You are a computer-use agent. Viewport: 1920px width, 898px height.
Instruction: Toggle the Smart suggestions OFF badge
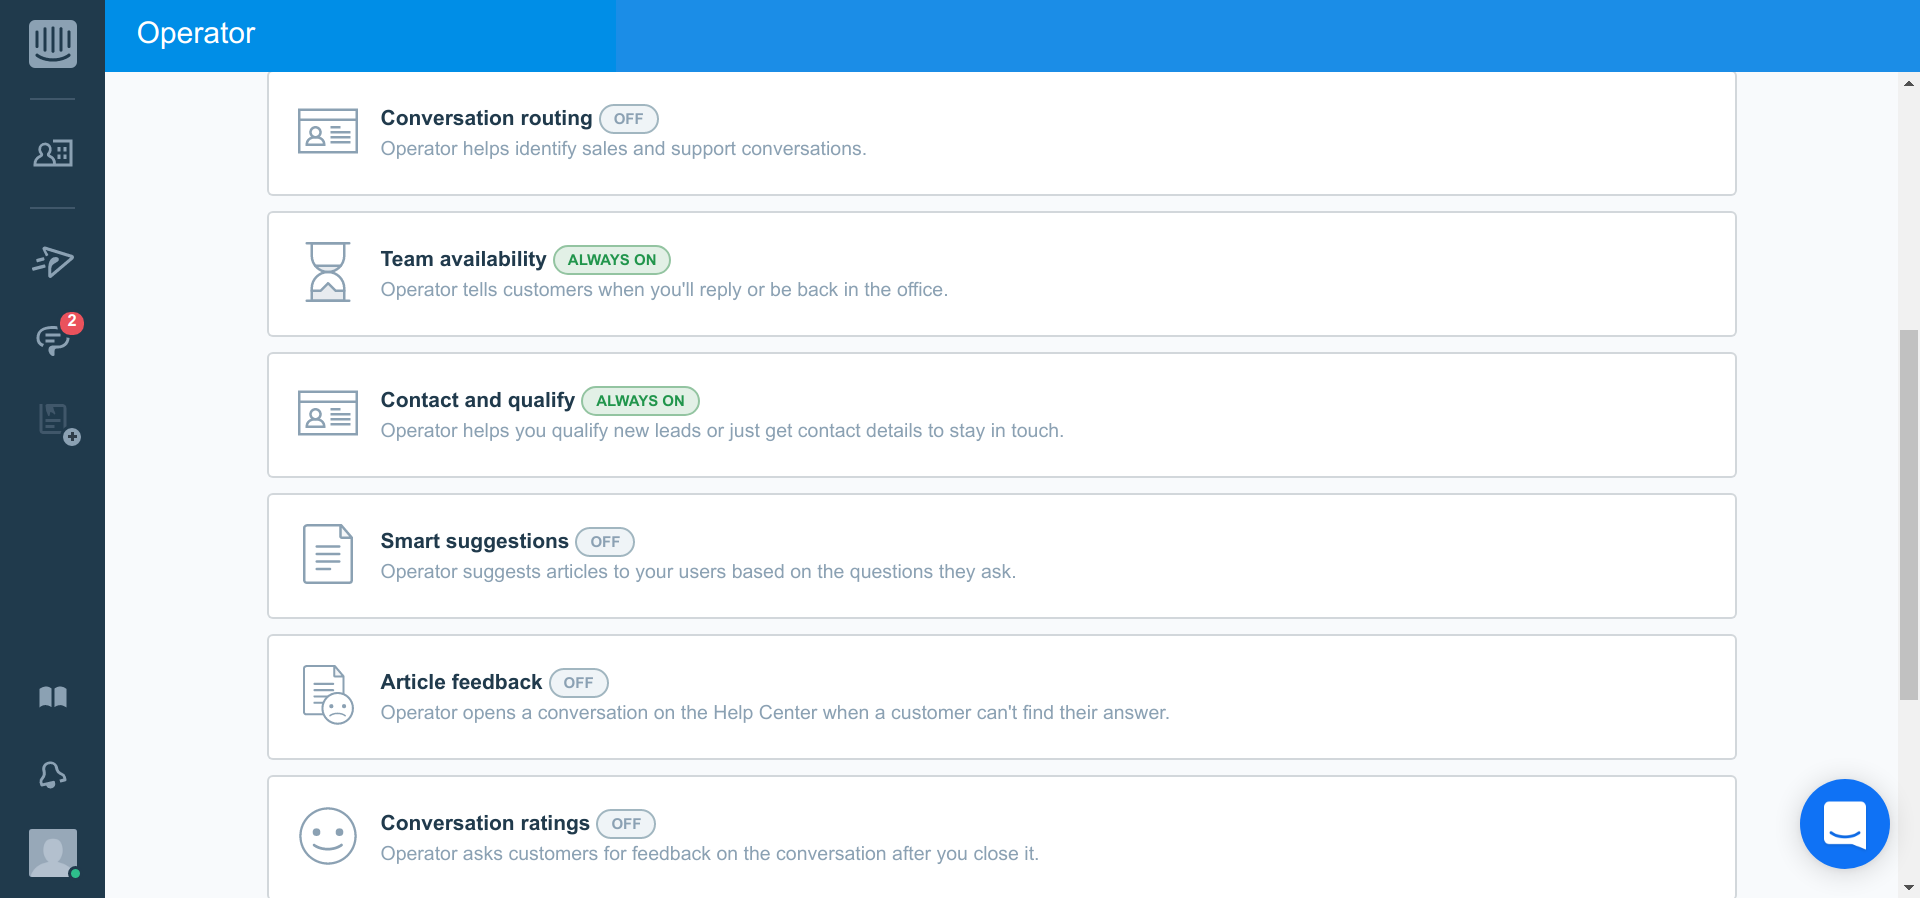click(x=605, y=542)
